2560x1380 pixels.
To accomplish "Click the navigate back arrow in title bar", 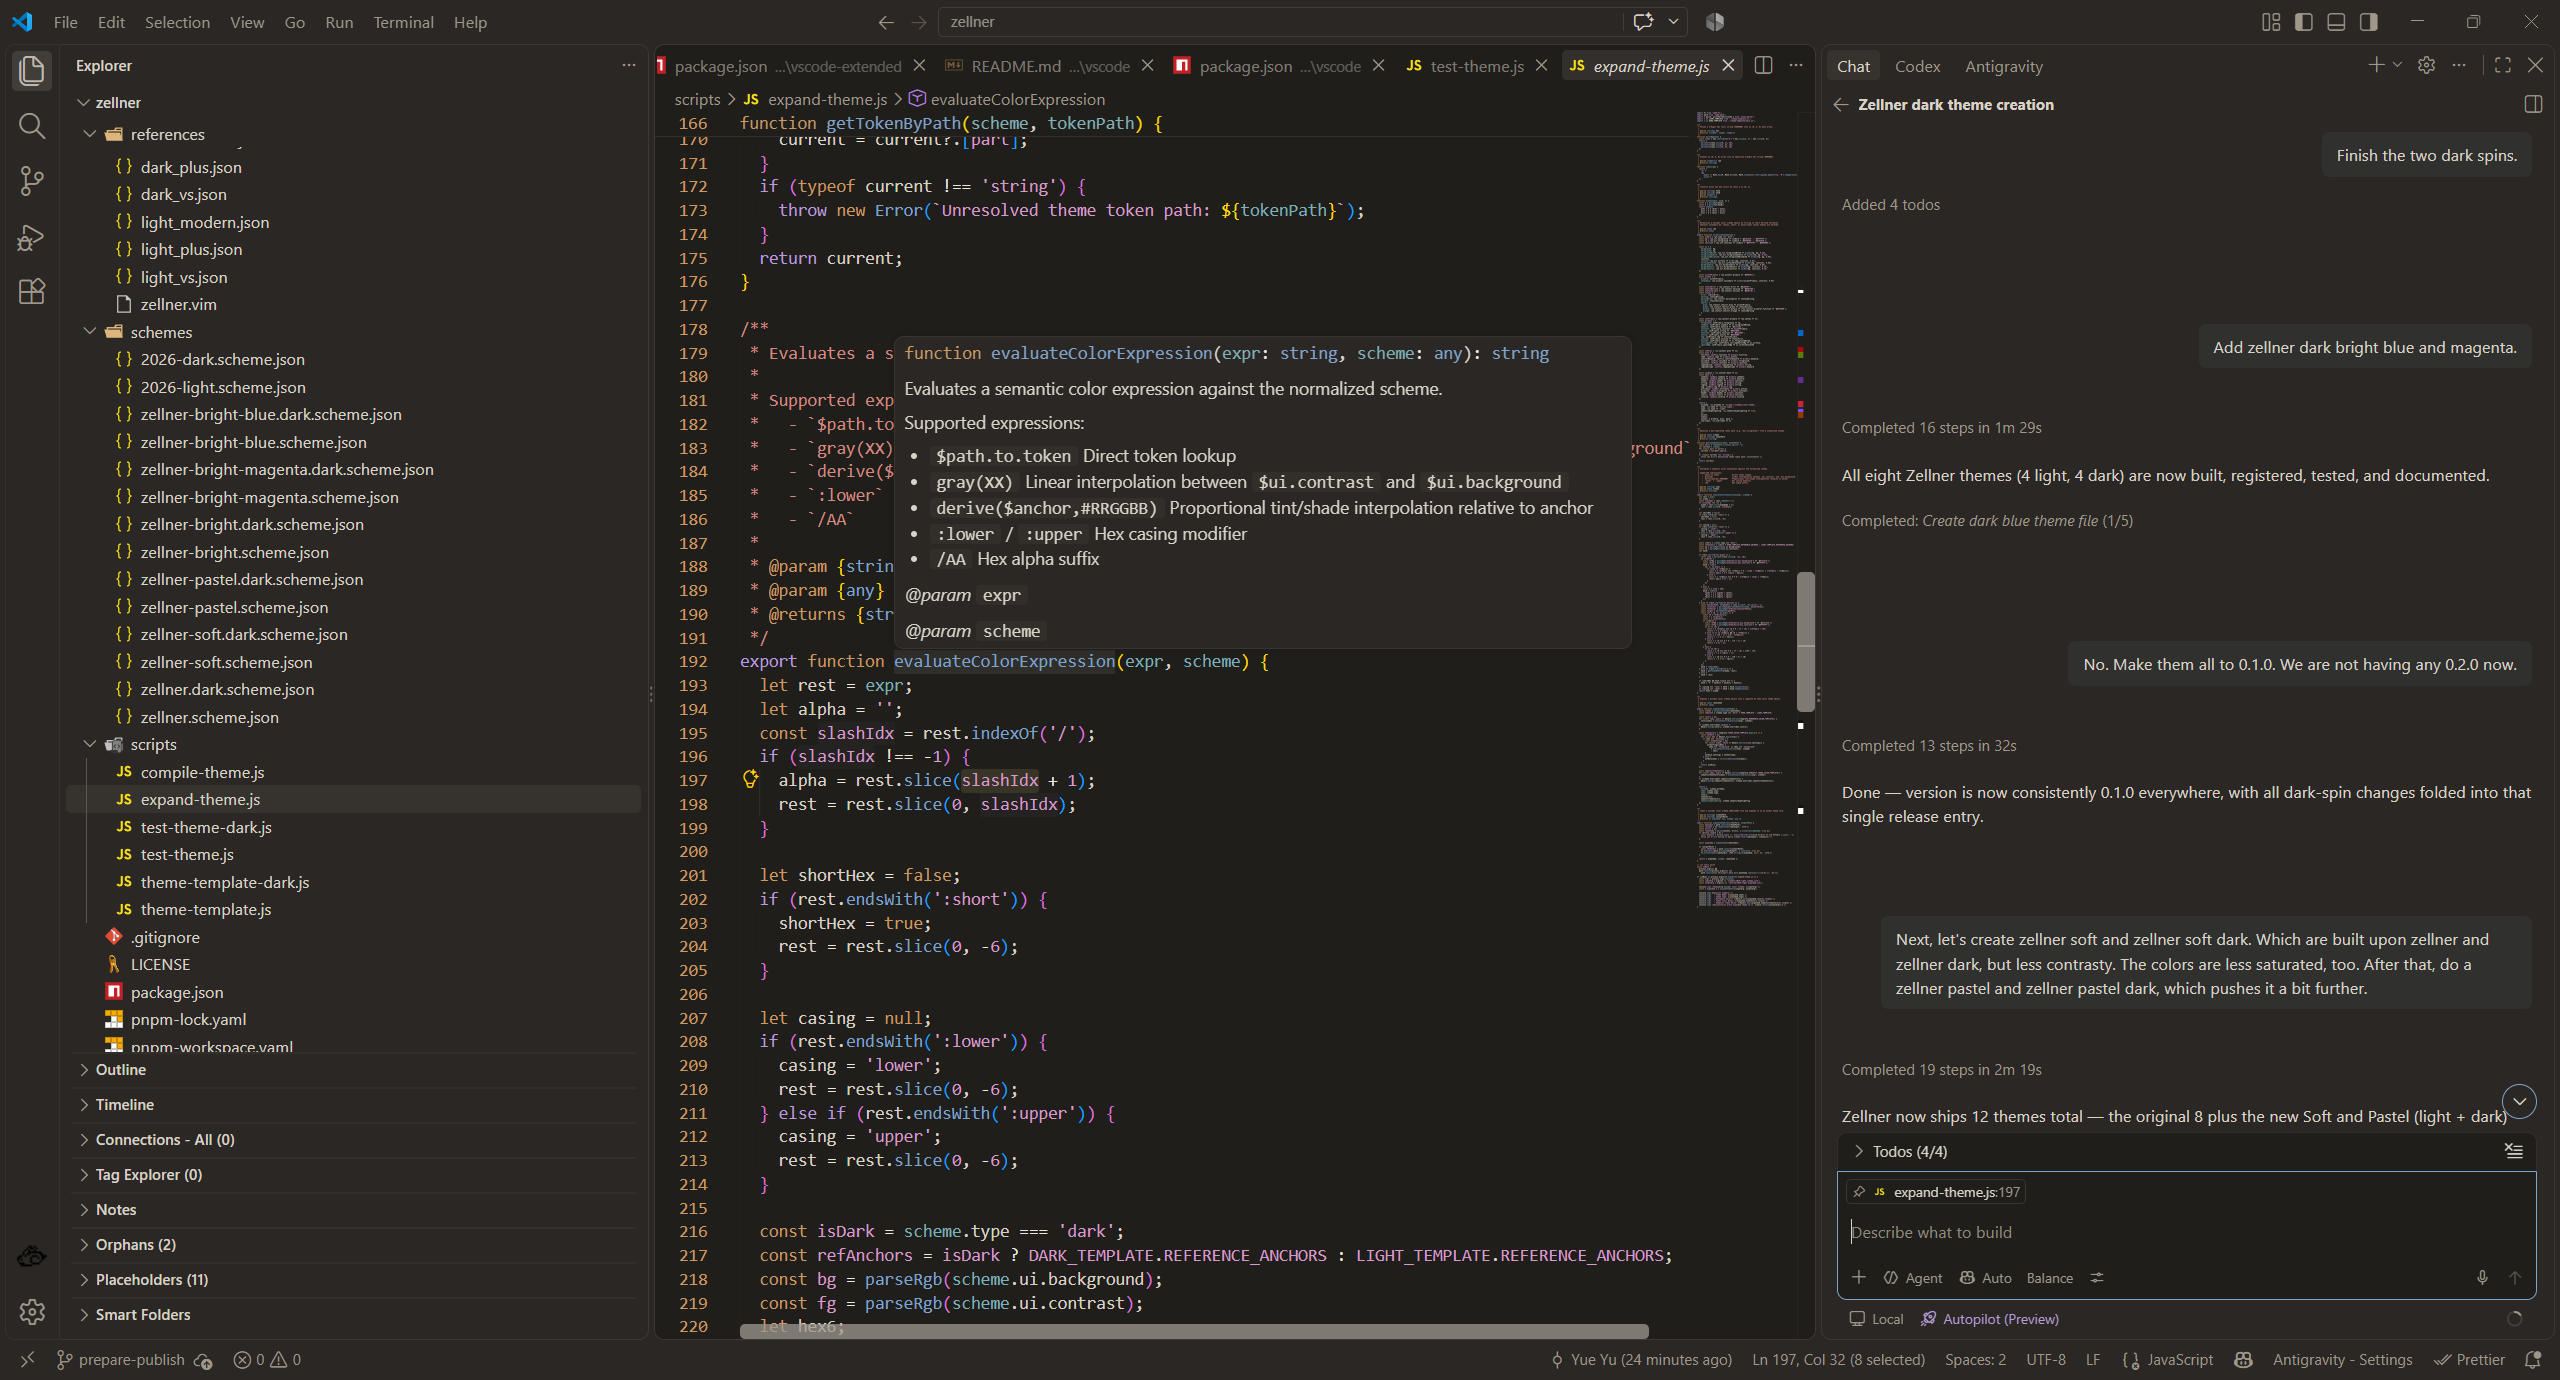I will [885, 22].
